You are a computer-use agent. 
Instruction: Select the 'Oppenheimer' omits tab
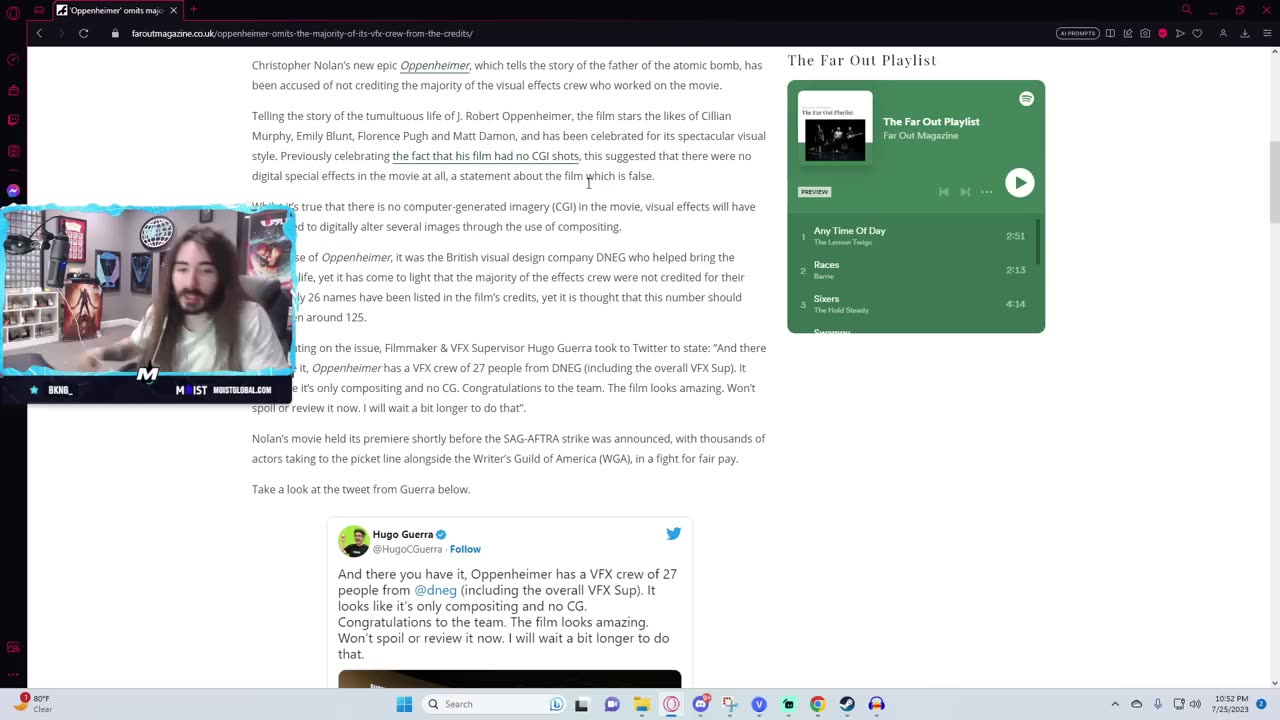(x=117, y=10)
